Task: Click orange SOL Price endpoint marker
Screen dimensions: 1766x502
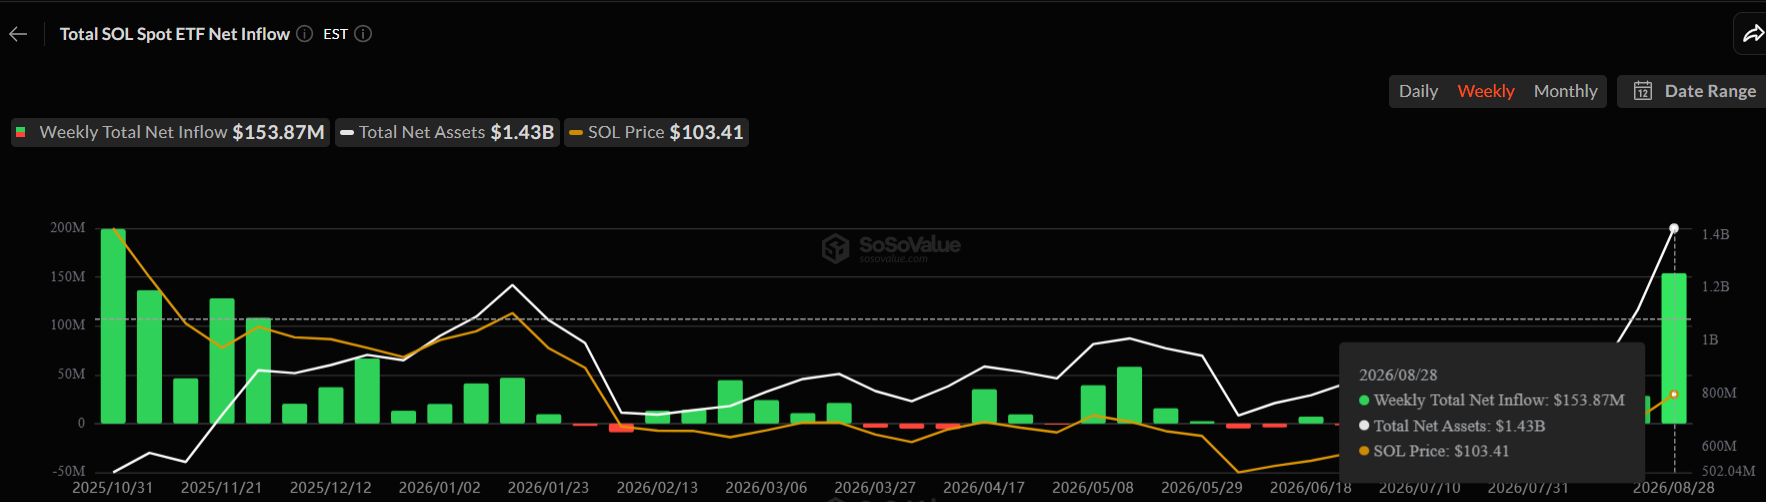Action: (x=1674, y=394)
